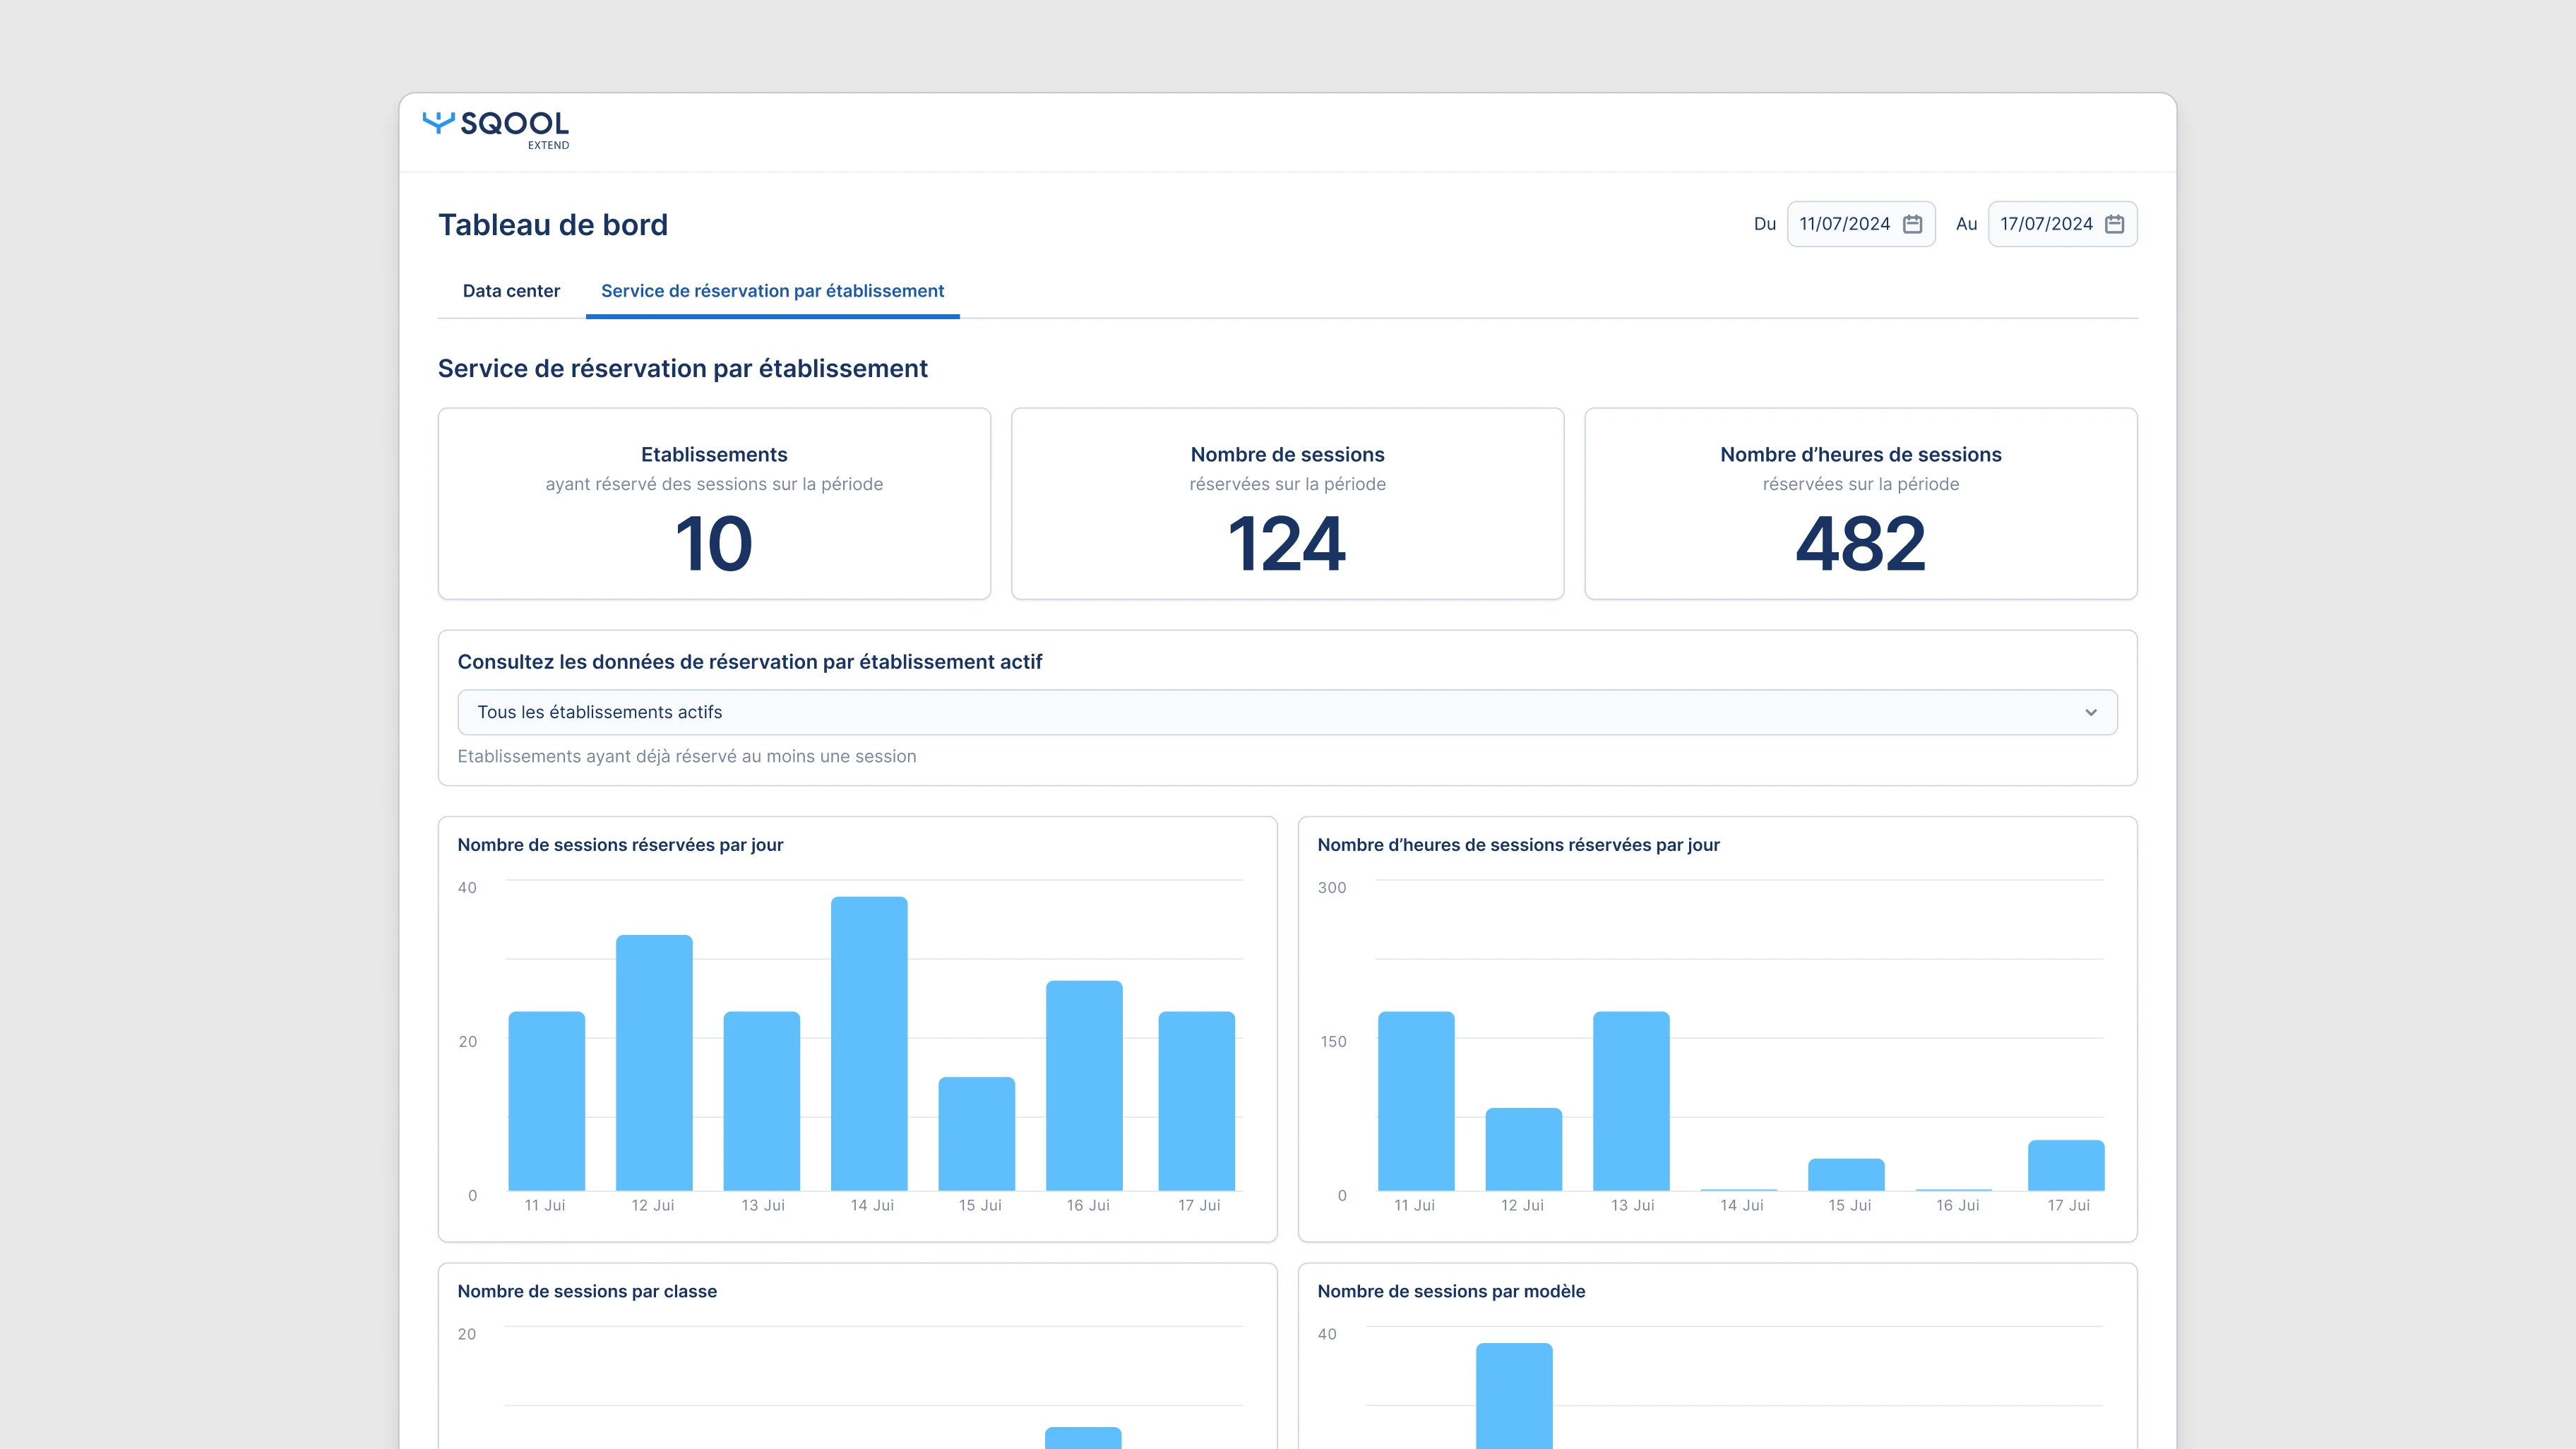Click the Etablissements card showing 10
The width and height of the screenshot is (2576, 1449).
pos(714,503)
